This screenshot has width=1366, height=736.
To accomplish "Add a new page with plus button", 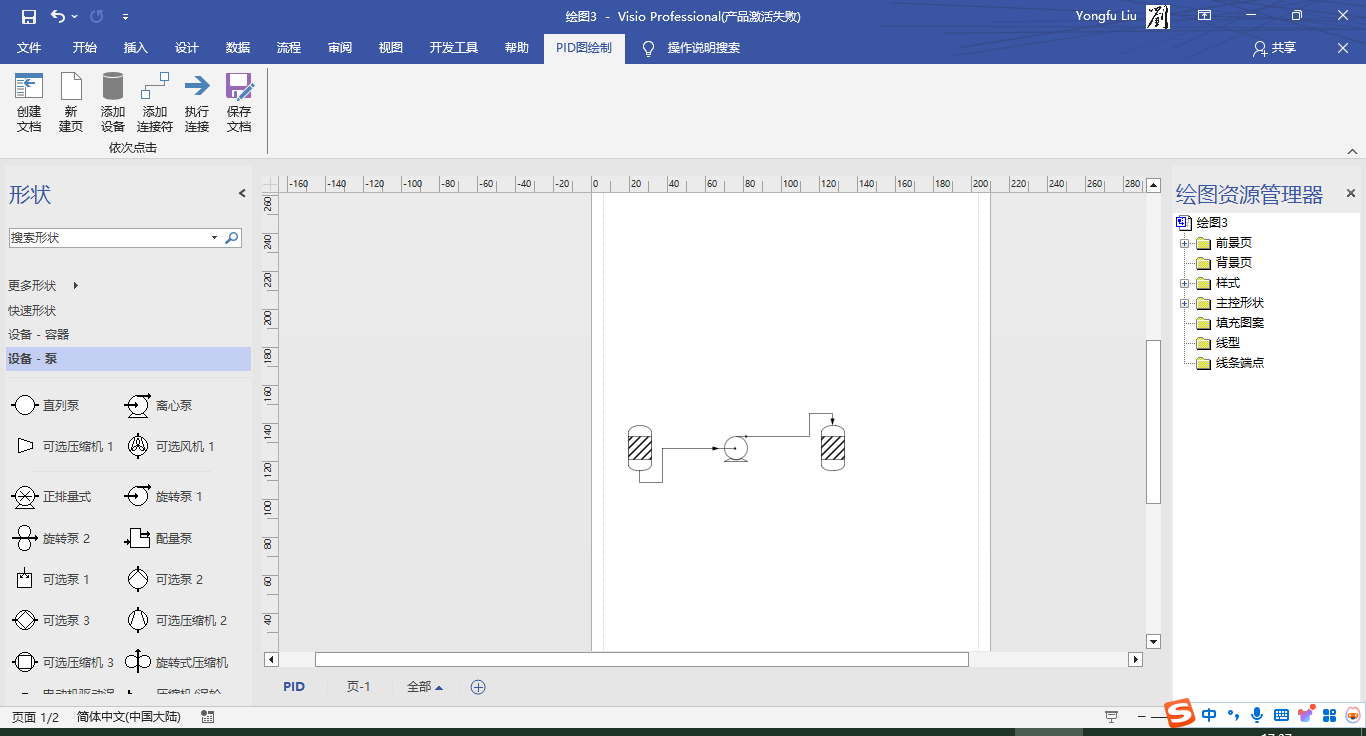I will (478, 687).
